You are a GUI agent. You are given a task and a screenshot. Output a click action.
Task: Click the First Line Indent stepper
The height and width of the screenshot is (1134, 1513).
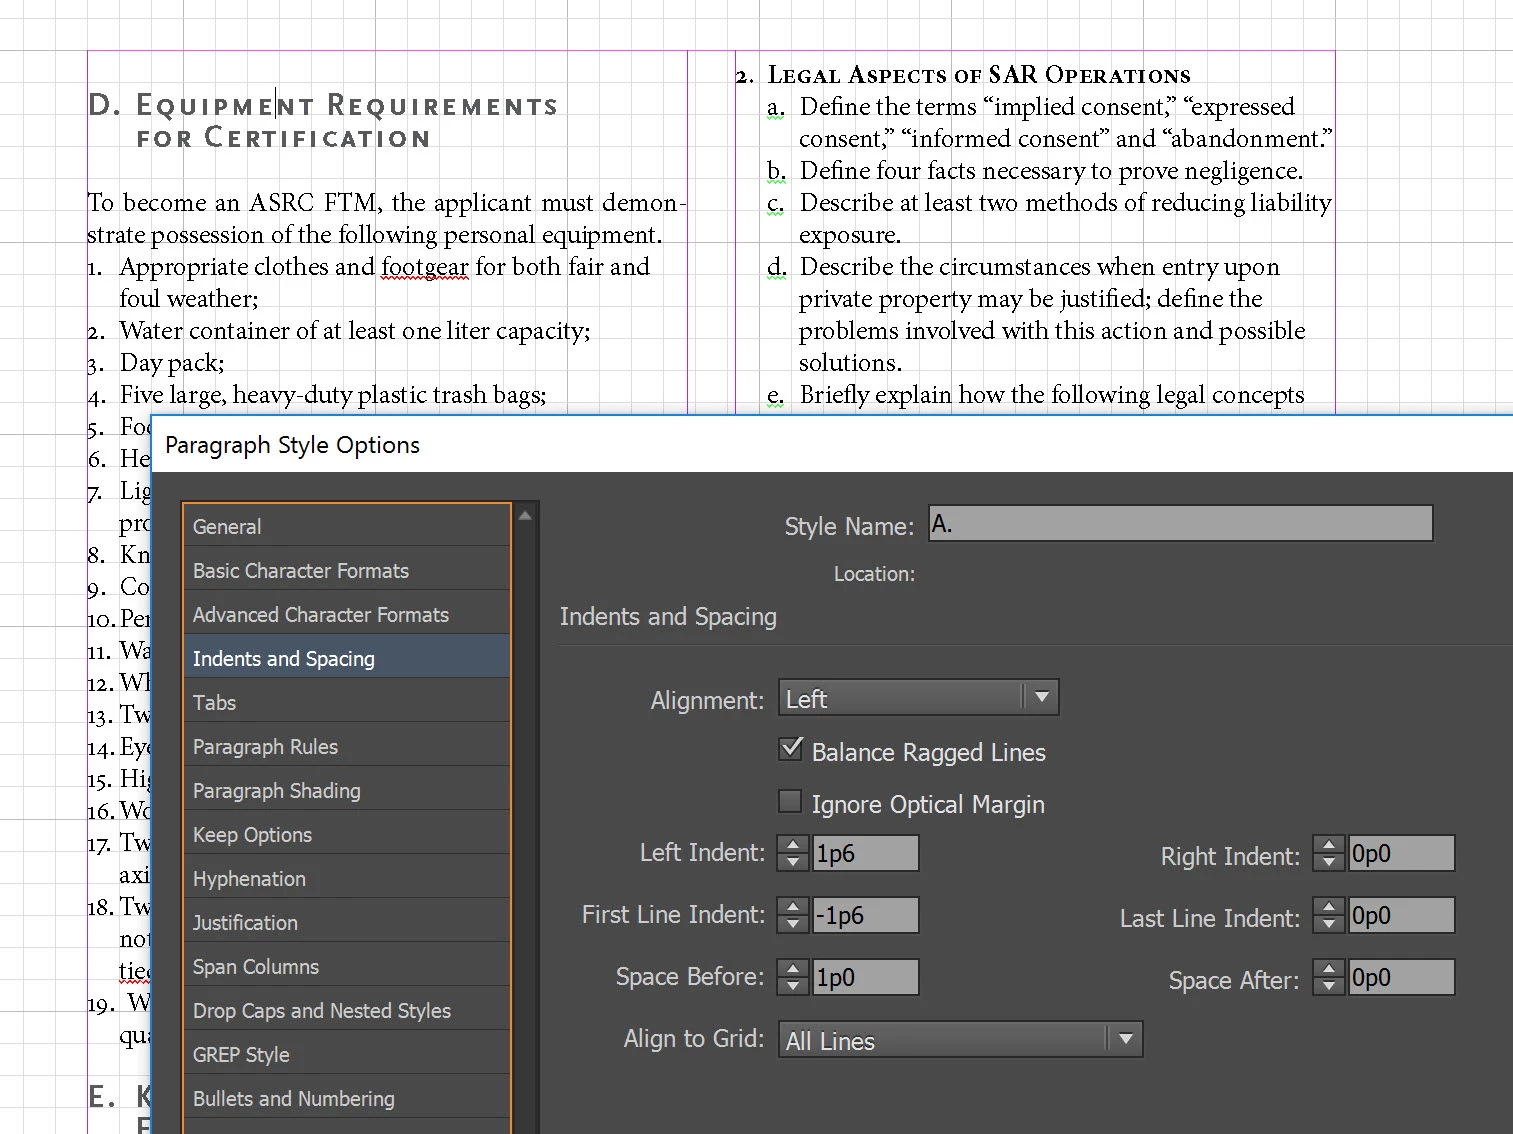pos(793,915)
